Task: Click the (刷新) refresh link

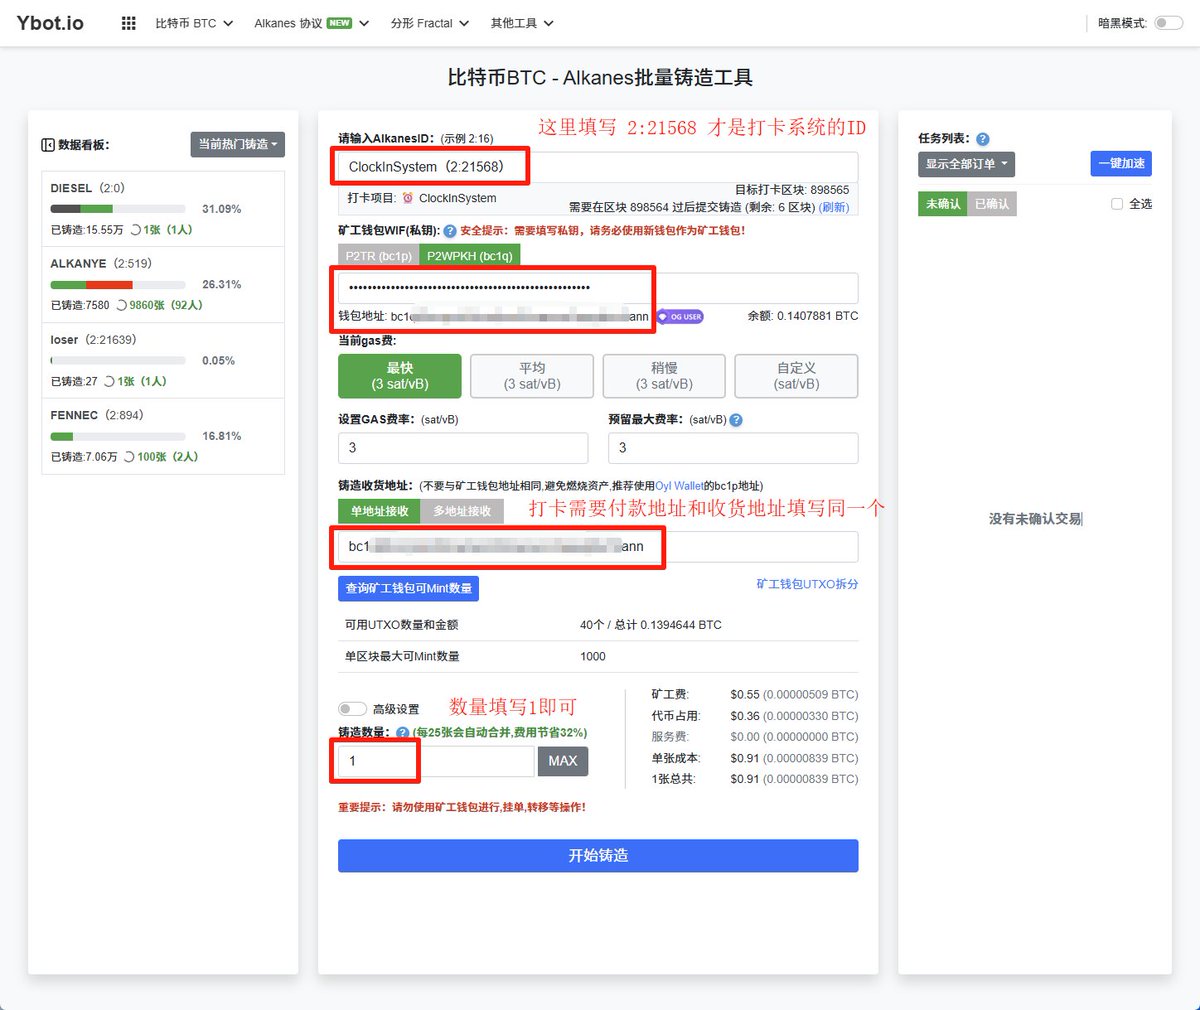Action: pos(834,207)
